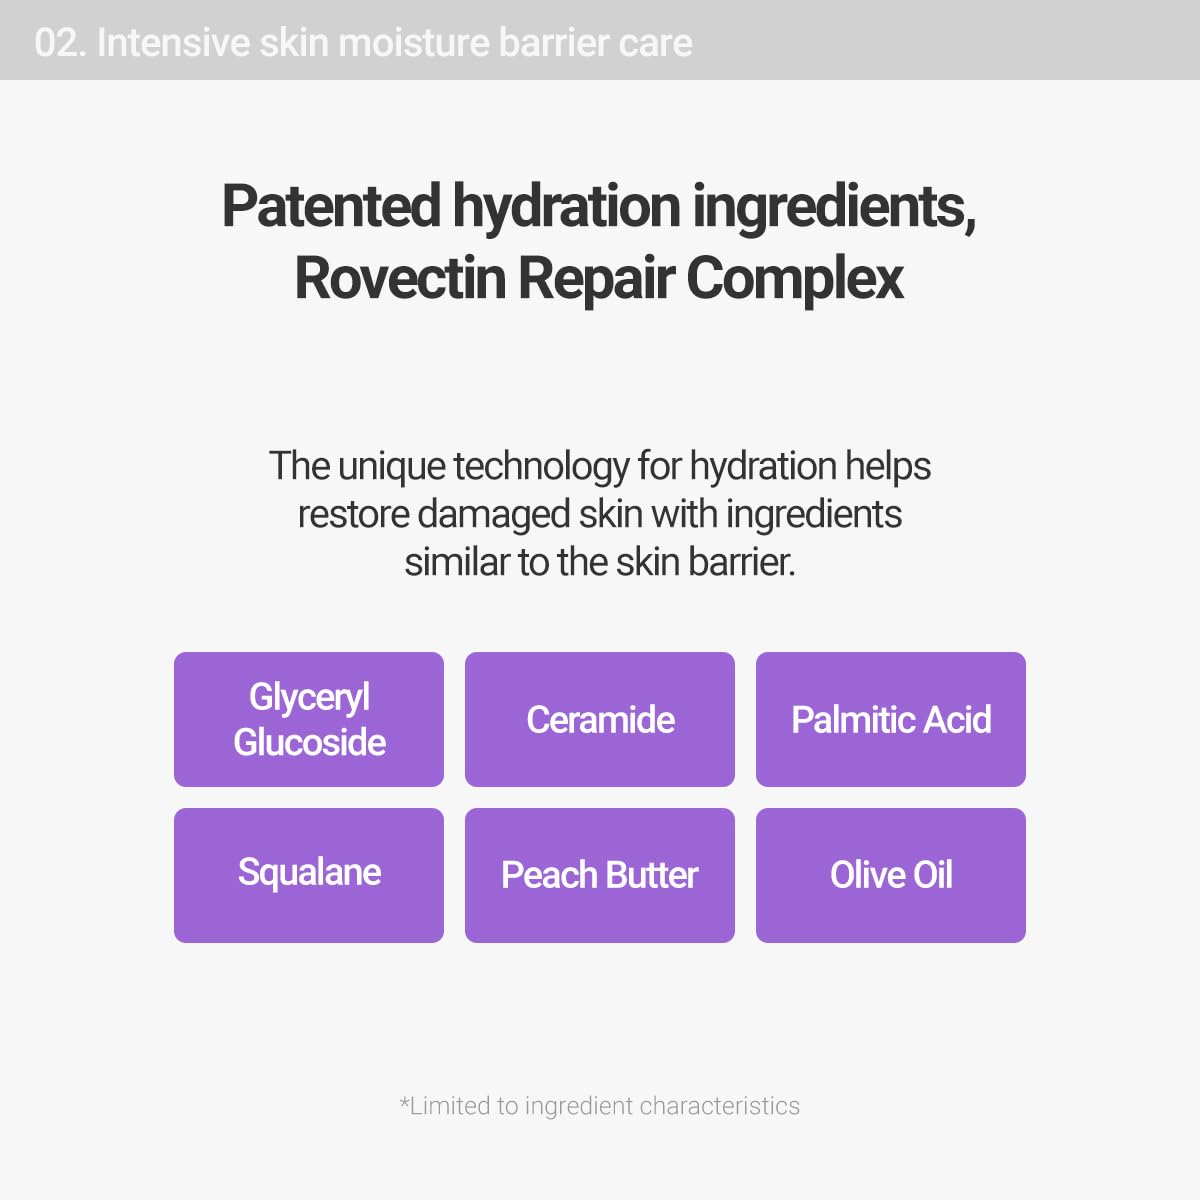Select the Ceramide ingredient tile
Screen dimensions: 1200x1200
click(600, 720)
